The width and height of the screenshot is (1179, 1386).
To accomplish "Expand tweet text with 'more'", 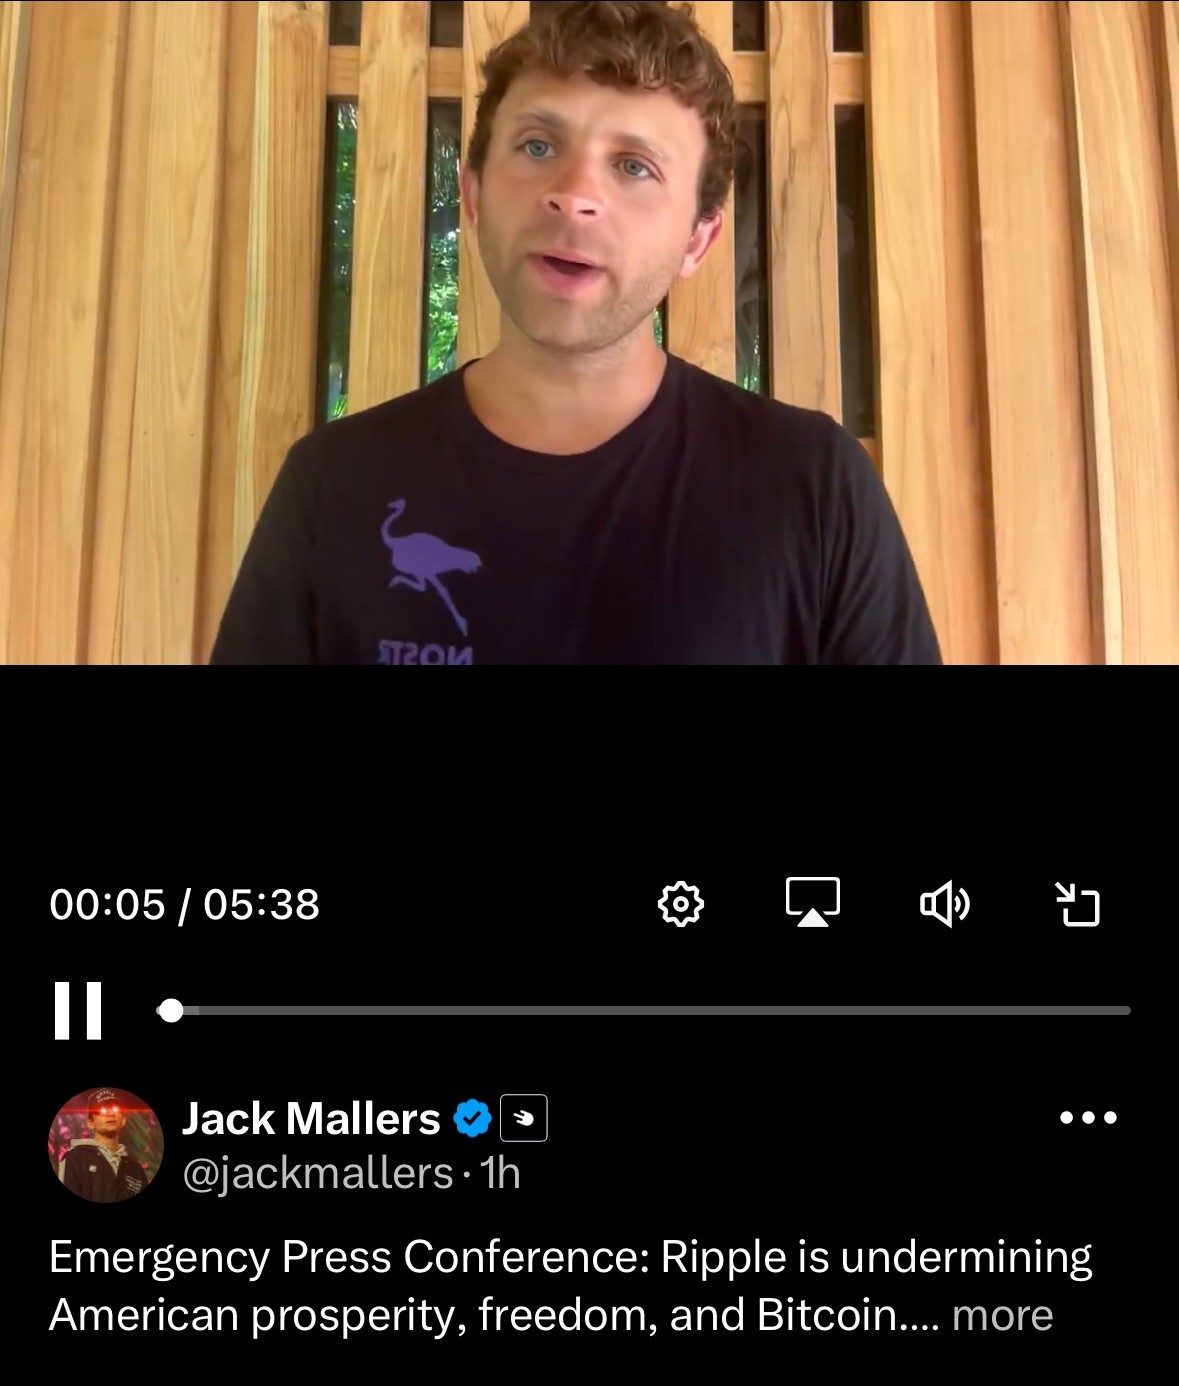I will [x=1002, y=1315].
